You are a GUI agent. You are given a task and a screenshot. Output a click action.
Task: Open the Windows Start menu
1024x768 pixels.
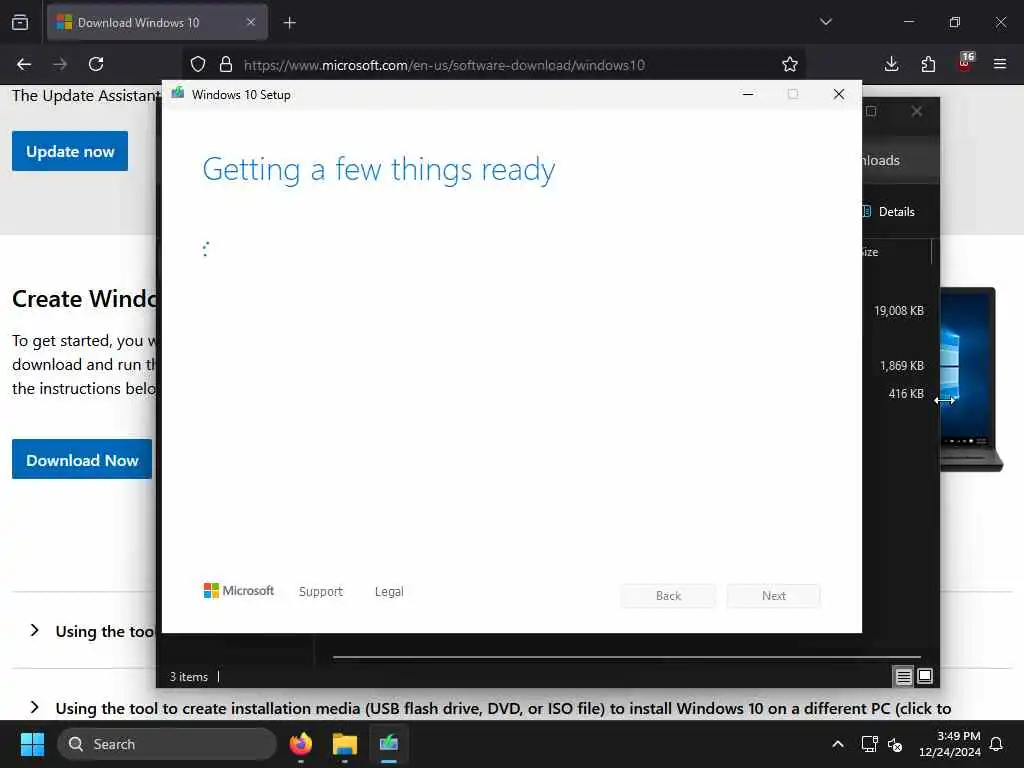(x=32, y=744)
